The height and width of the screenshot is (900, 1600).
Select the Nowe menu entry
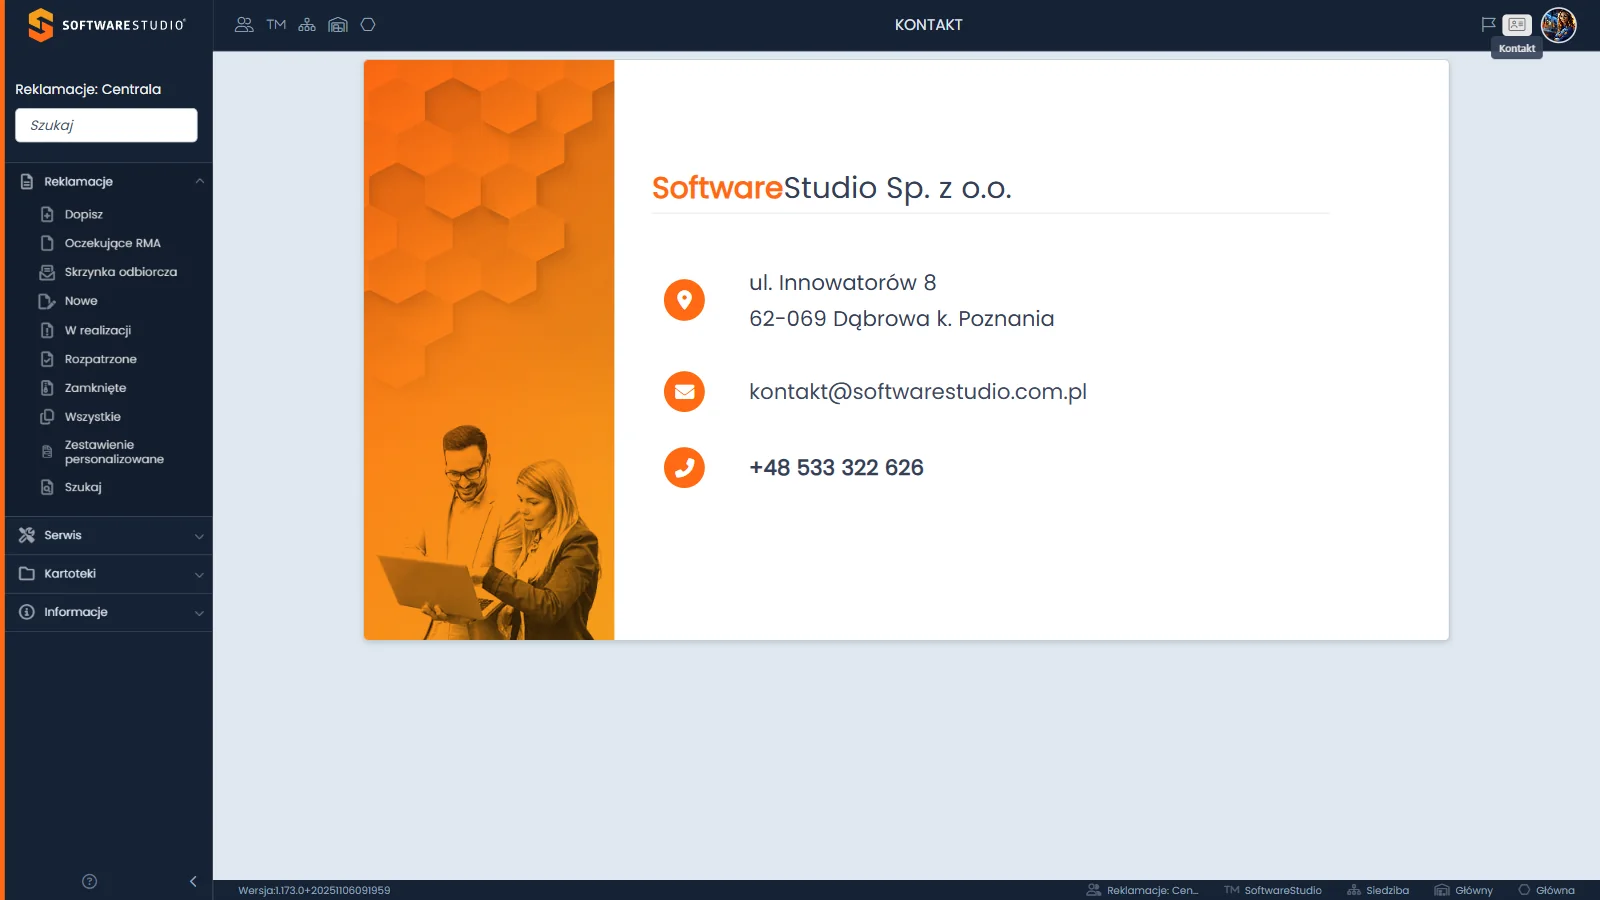click(81, 301)
